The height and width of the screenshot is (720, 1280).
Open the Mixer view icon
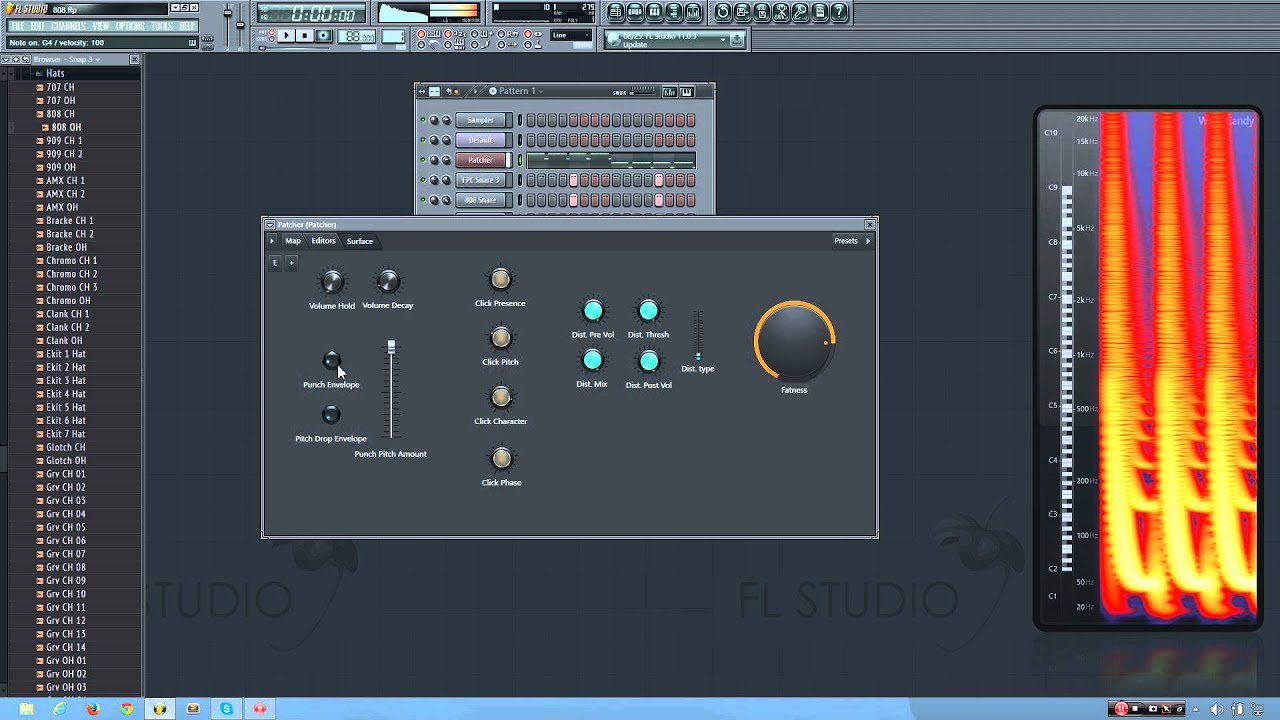coord(693,12)
